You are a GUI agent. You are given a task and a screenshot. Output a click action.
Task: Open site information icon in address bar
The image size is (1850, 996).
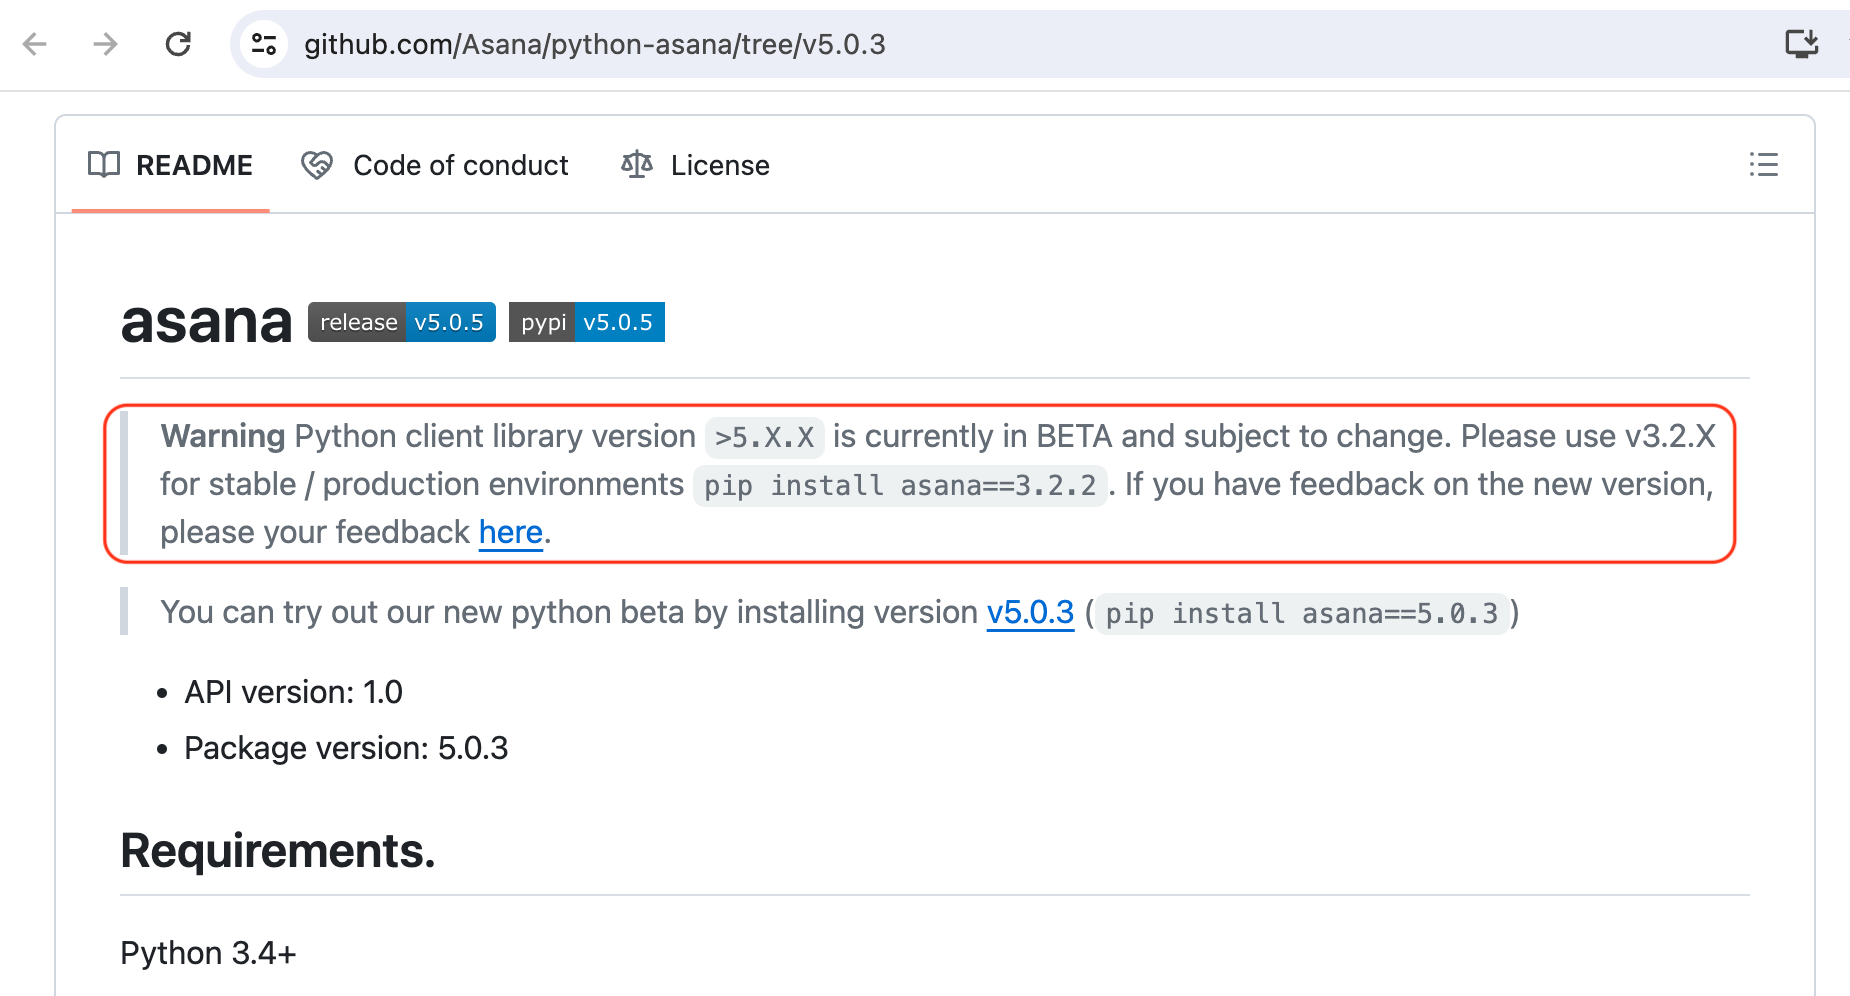264,44
